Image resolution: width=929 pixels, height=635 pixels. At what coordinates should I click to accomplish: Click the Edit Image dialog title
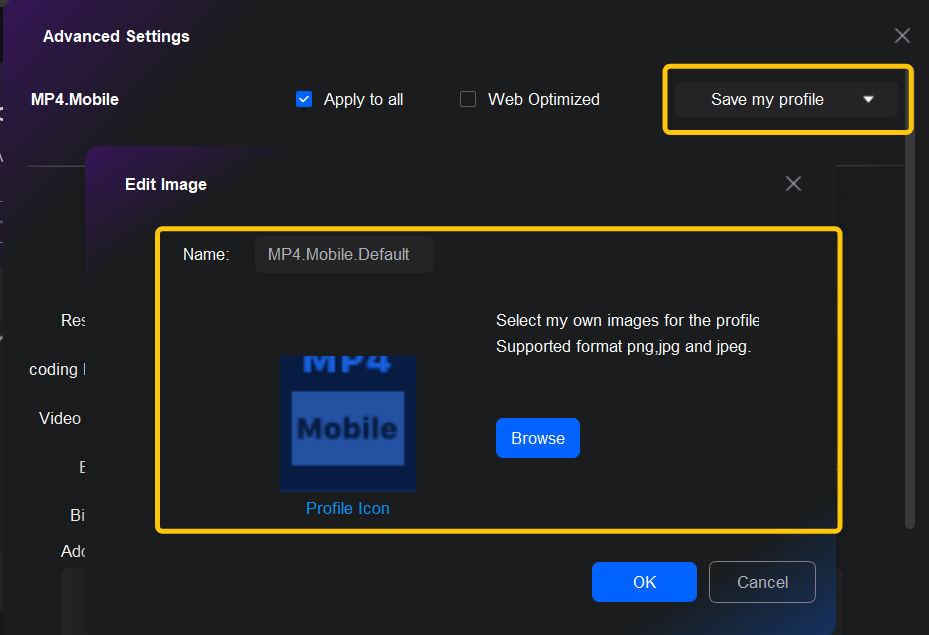coord(166,184)
